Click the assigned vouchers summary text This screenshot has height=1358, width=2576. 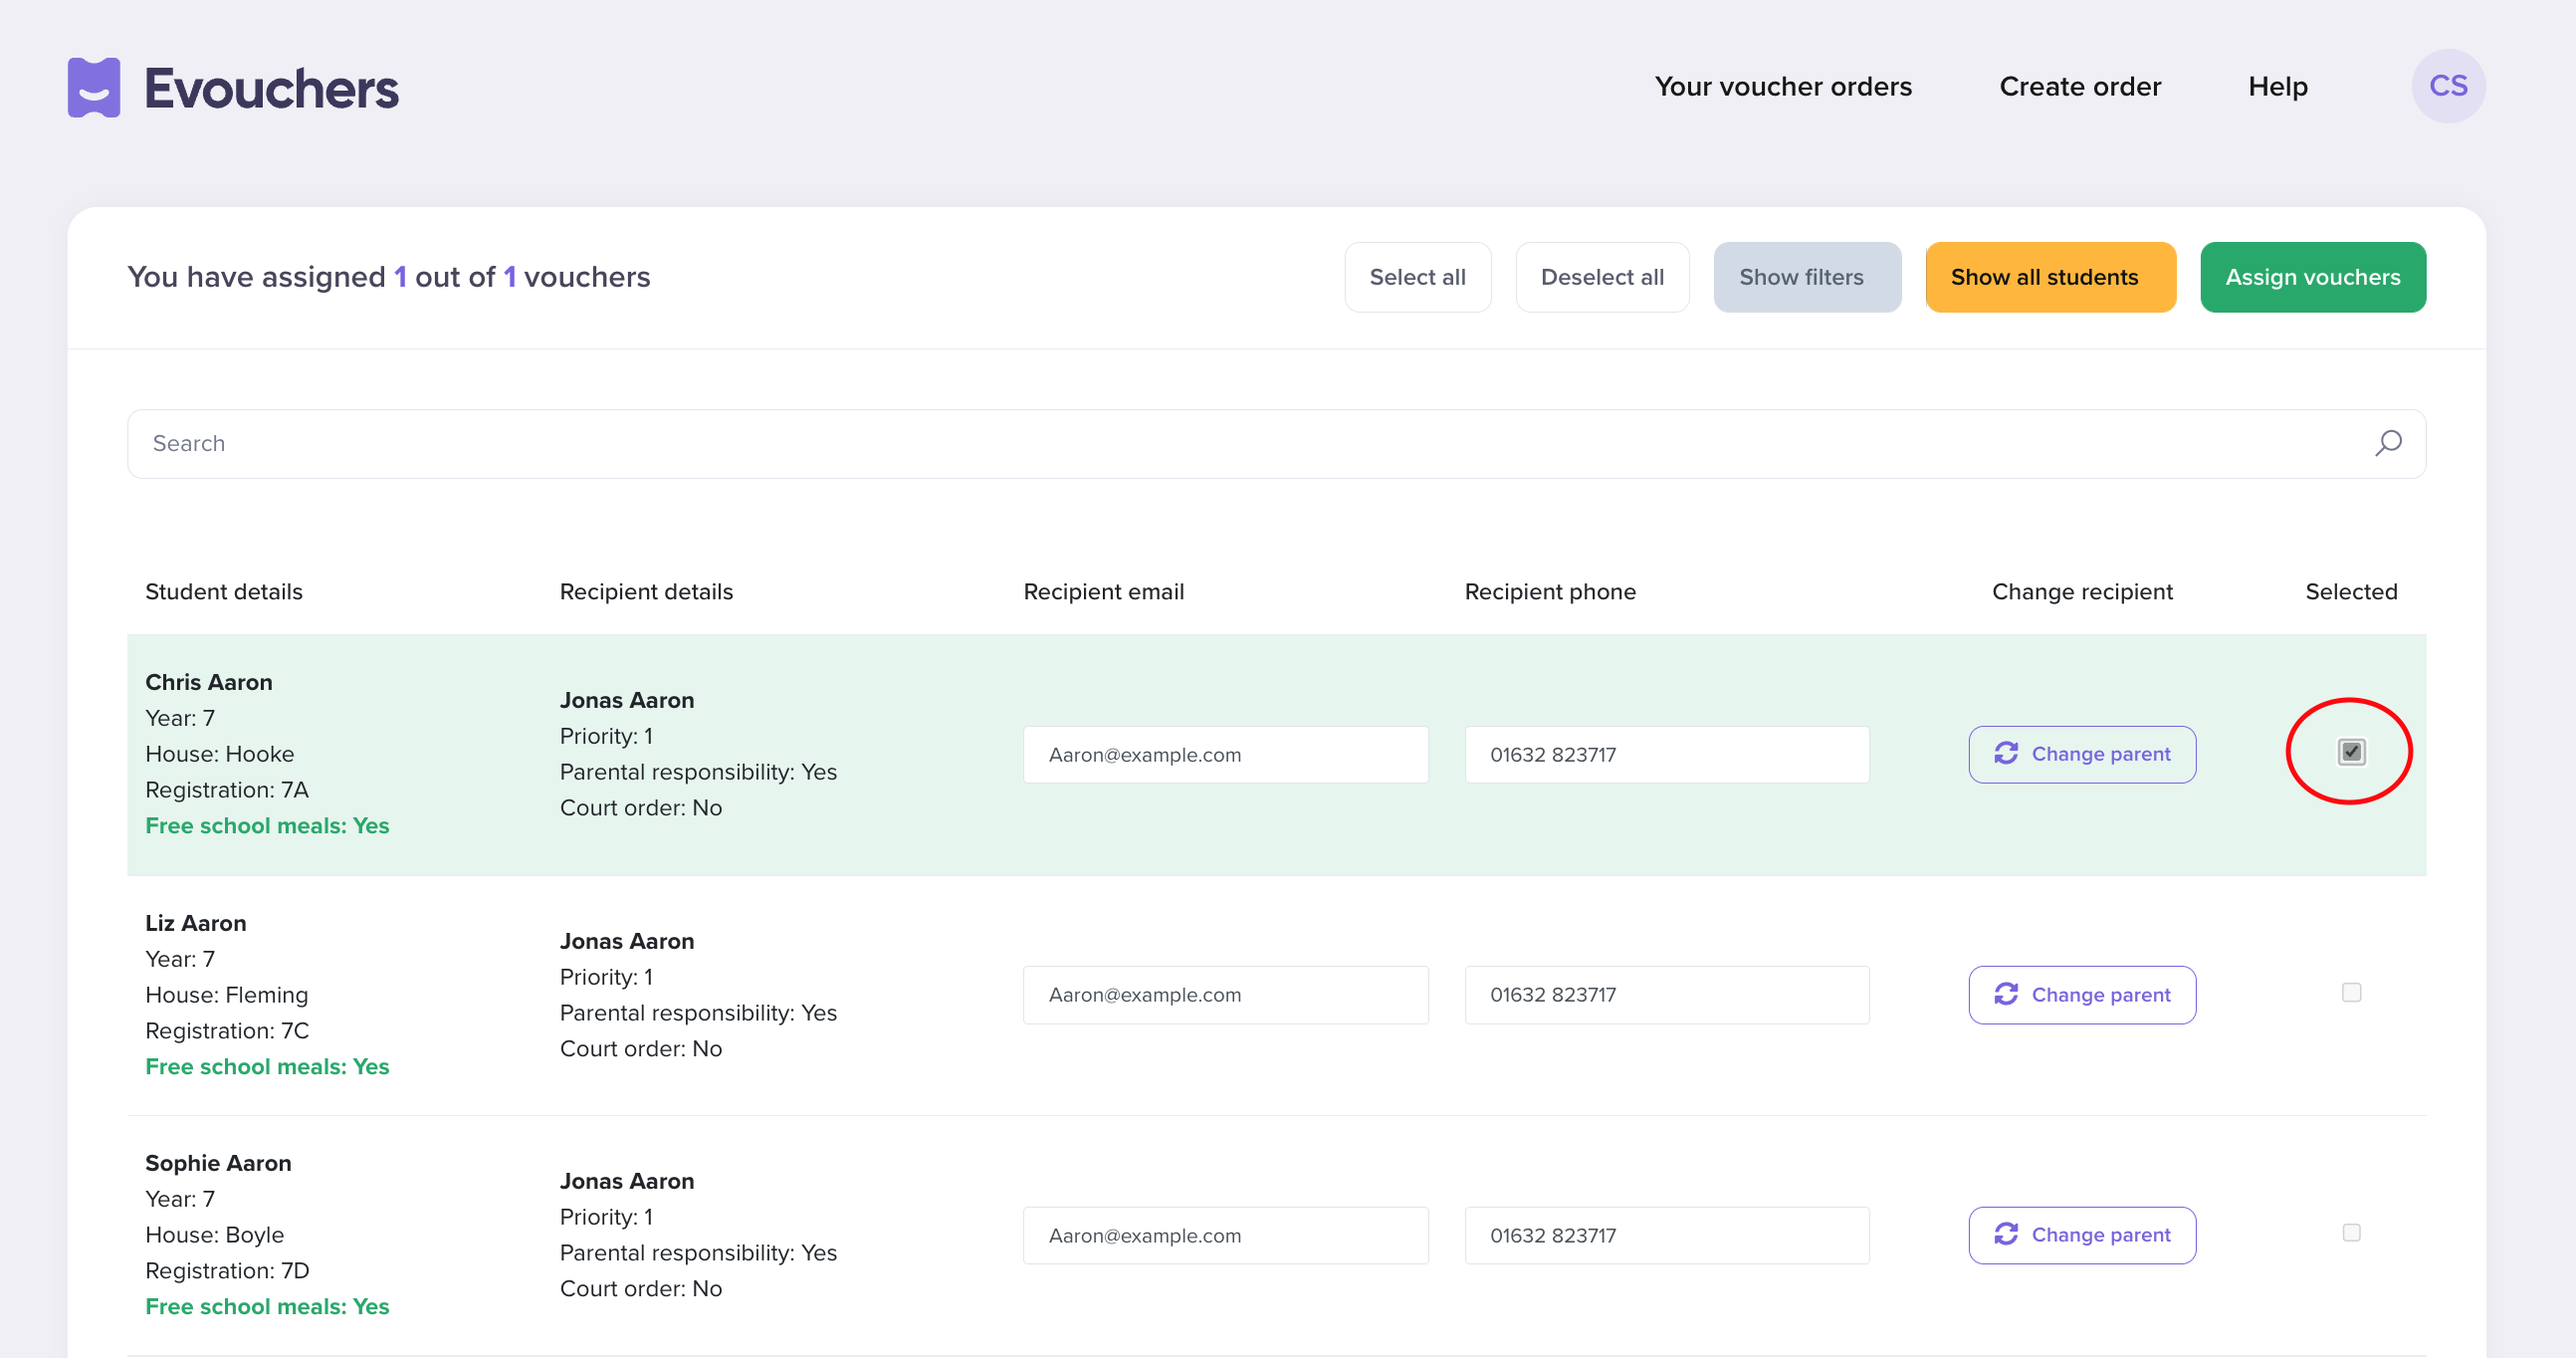pos(389,277)
